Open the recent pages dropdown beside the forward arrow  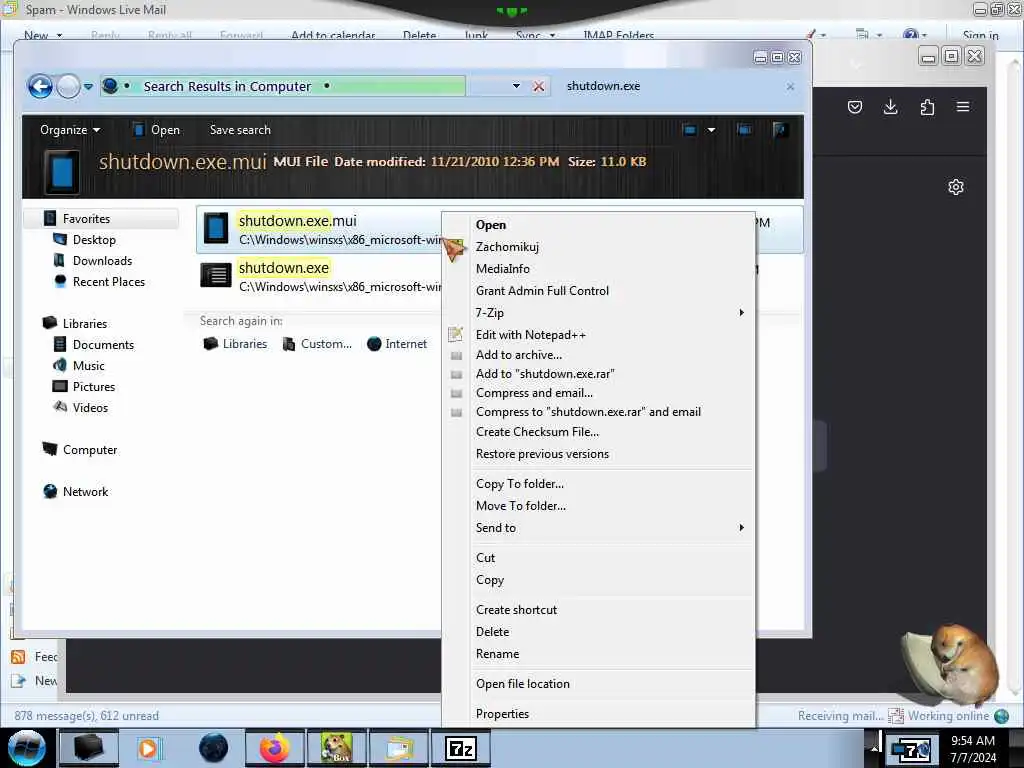[88, 86]
